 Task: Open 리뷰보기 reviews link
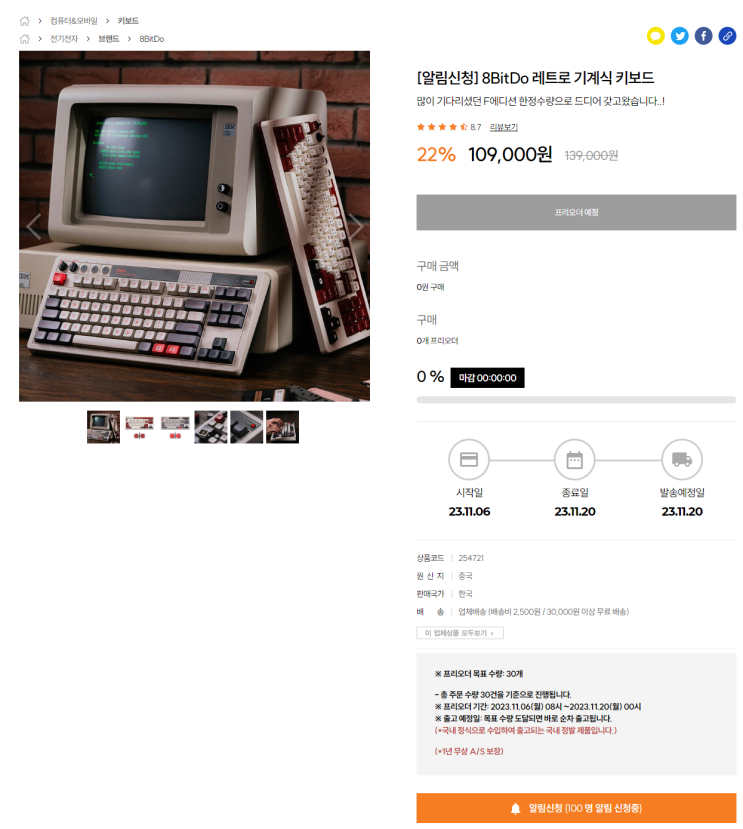[503, 127]
